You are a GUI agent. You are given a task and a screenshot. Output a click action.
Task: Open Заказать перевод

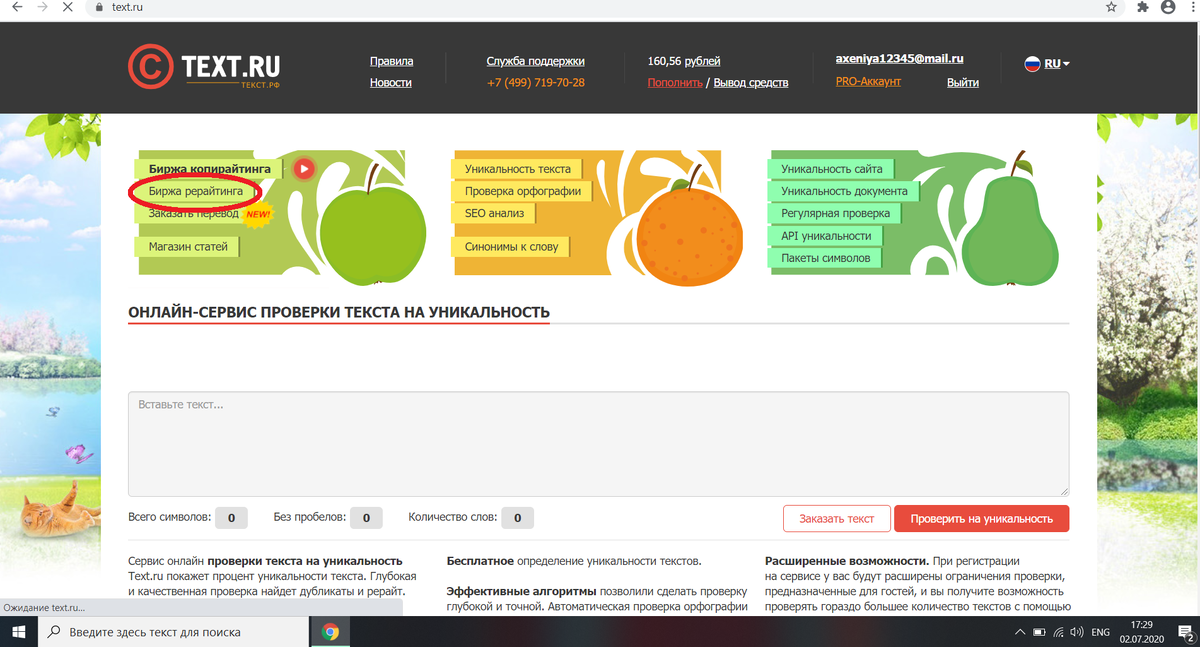tap(194, 213)
